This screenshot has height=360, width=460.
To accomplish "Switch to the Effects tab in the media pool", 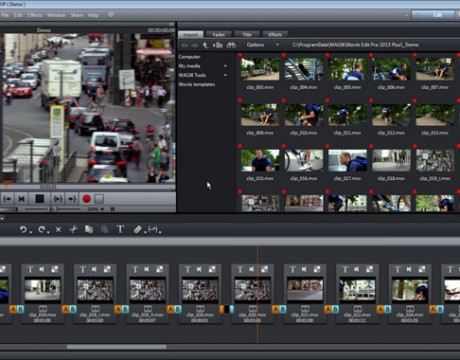I will click(275, 34).
